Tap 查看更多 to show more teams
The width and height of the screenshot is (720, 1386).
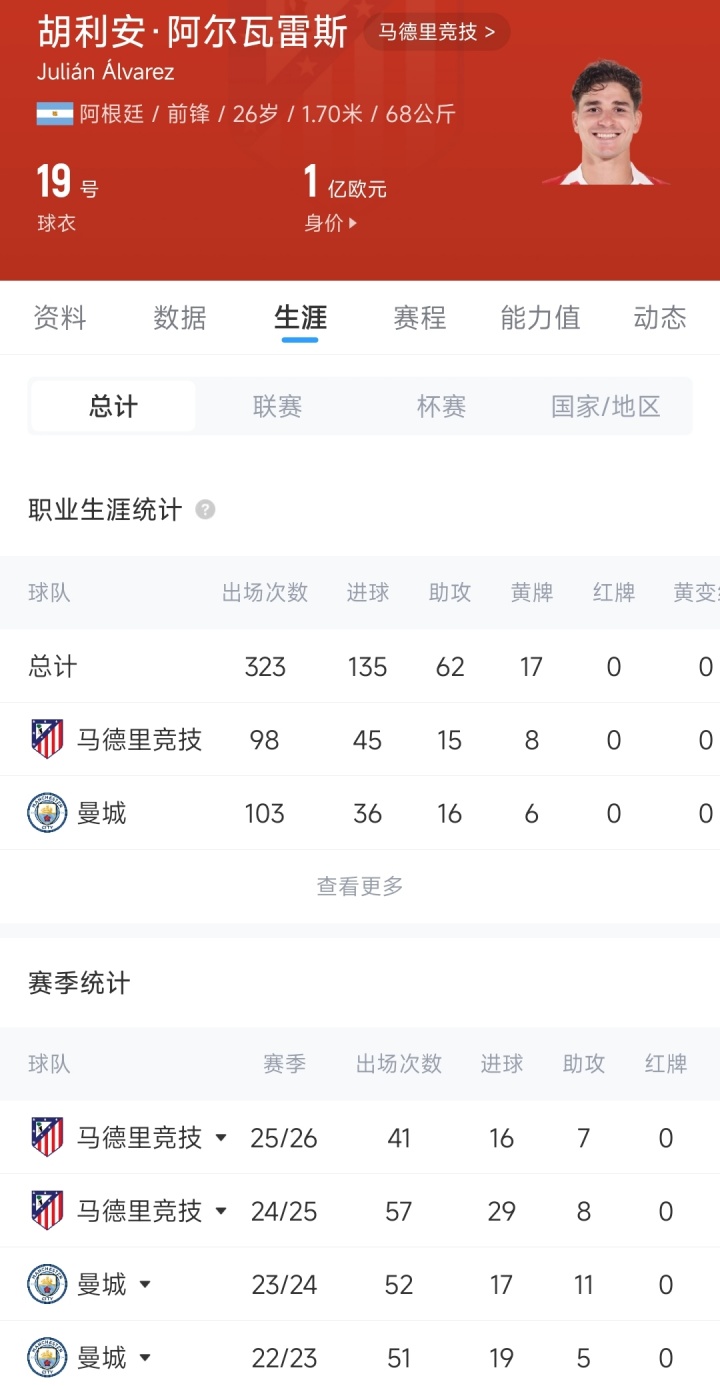pos(360,886)
